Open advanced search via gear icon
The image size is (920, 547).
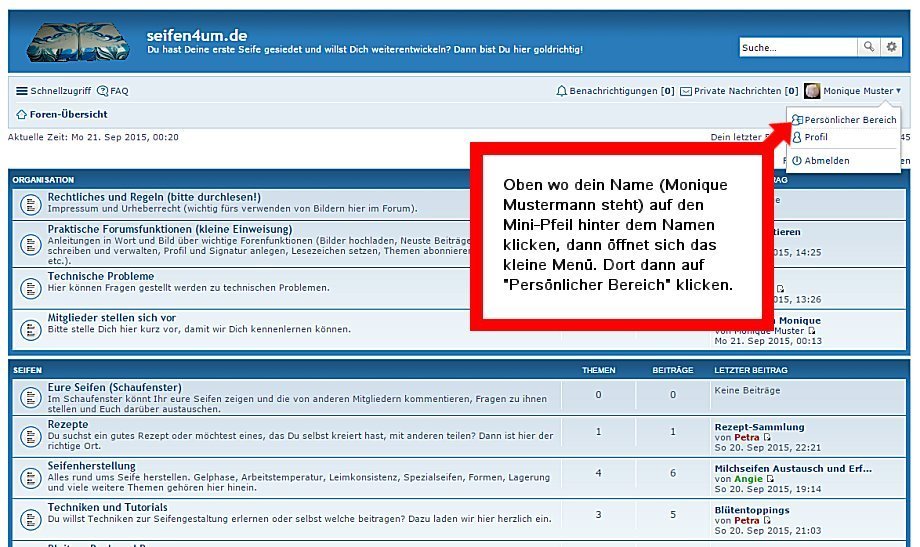[x=891, y=47]
